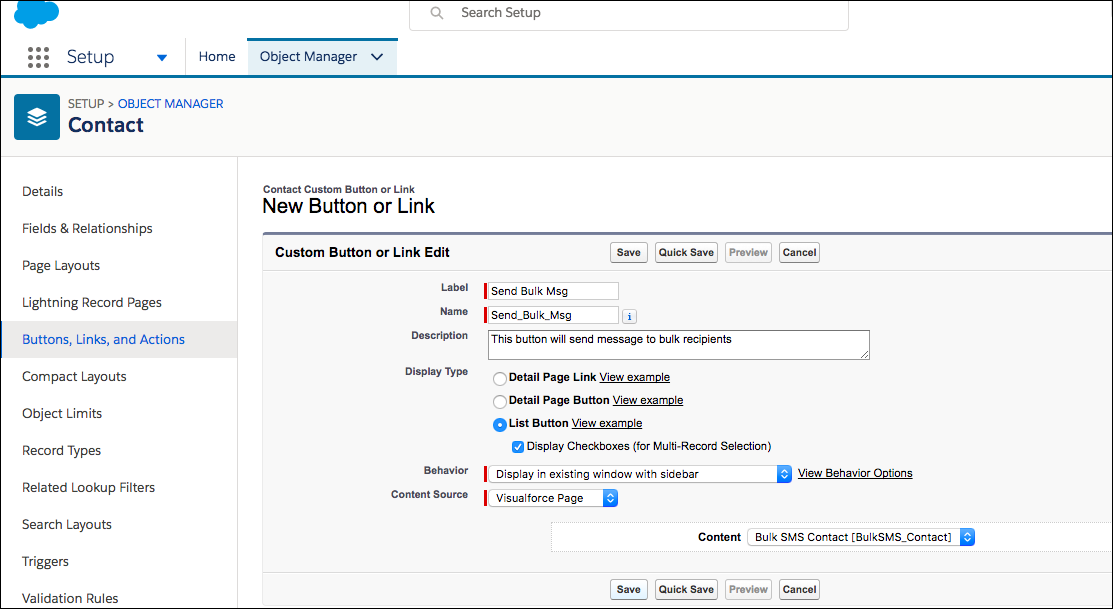Open Triggers section

[x=45, y=561]
